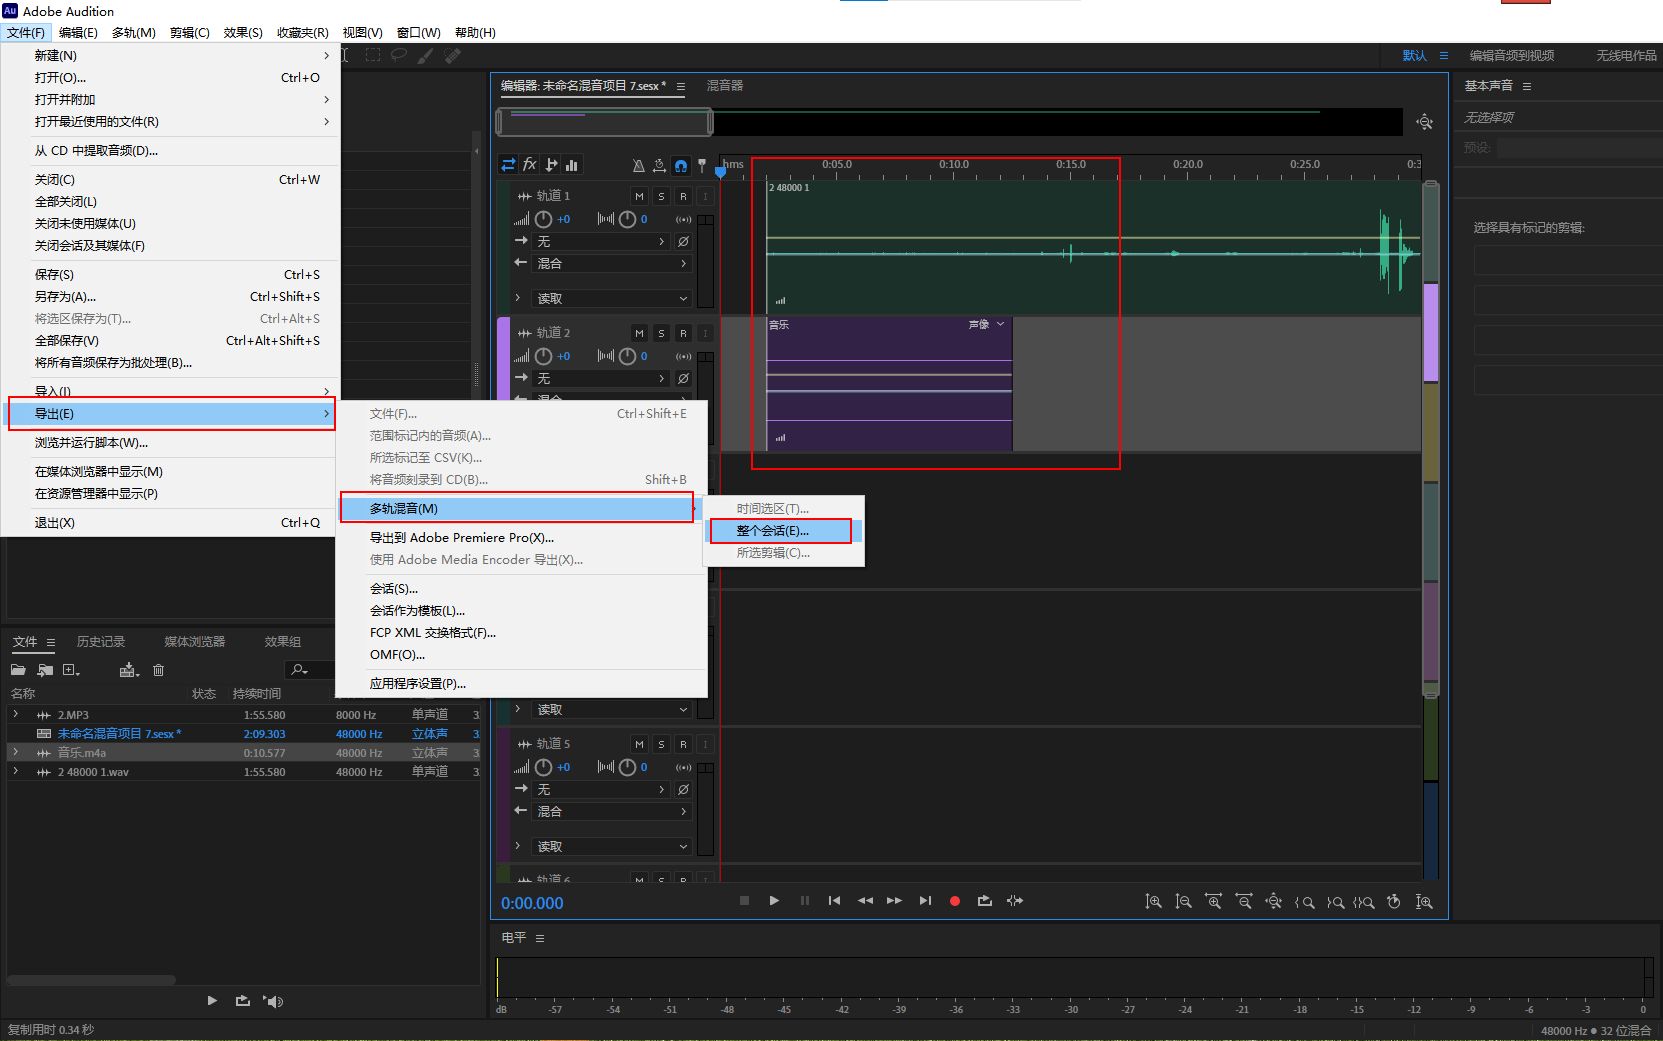The height and width of the screenshot is (1041, 1663).
Task: Click the search field in Files panel
Action: click(x=309, y=670)
